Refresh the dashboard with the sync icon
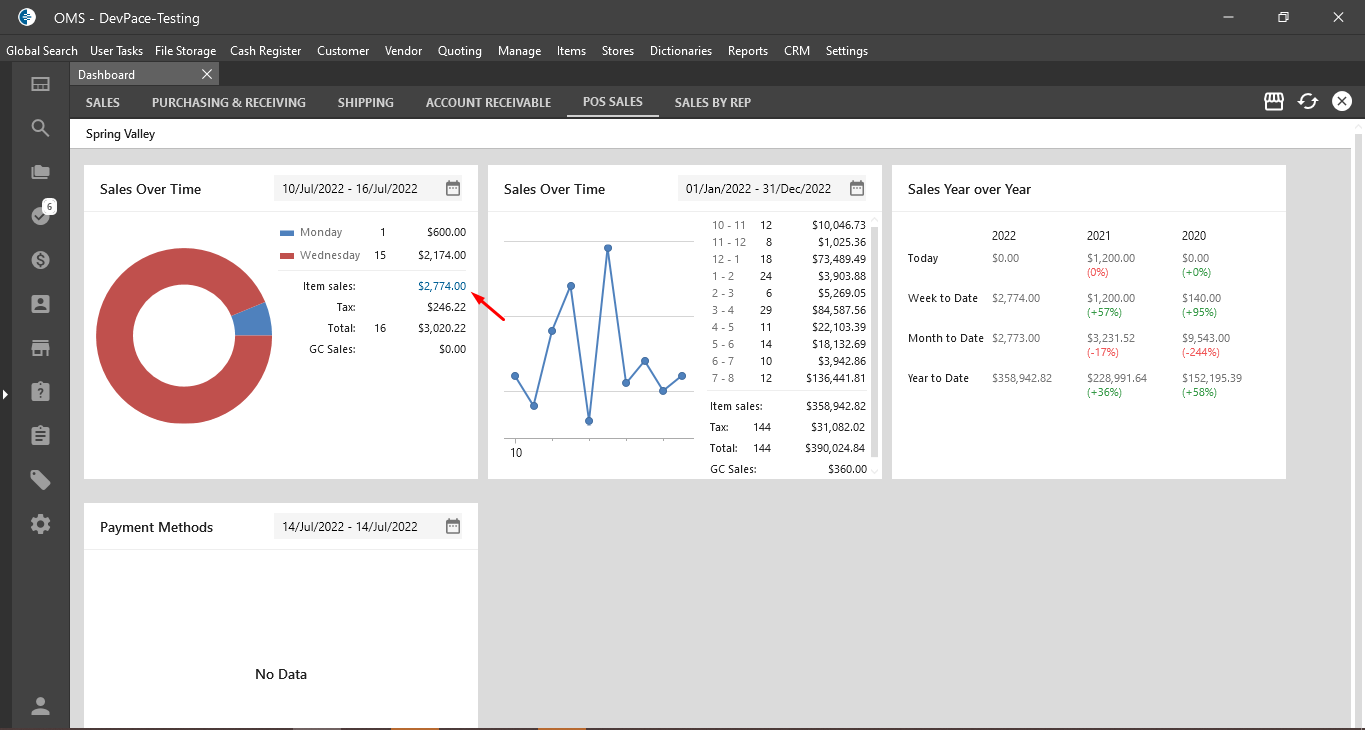The image size is (1365, 730). (1308, 101)
